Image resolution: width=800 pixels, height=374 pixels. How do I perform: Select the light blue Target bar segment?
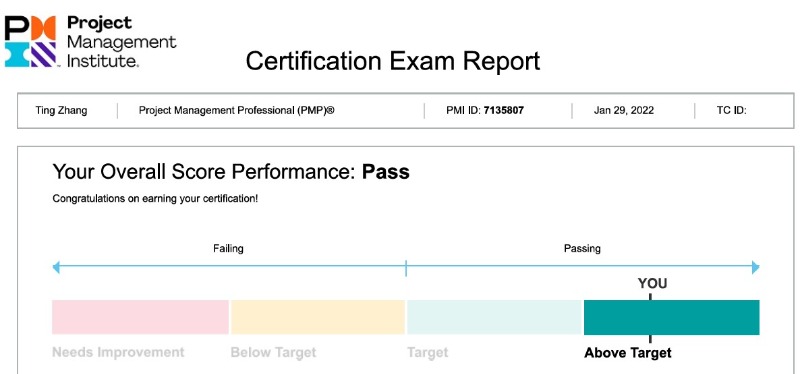[494, 317]
